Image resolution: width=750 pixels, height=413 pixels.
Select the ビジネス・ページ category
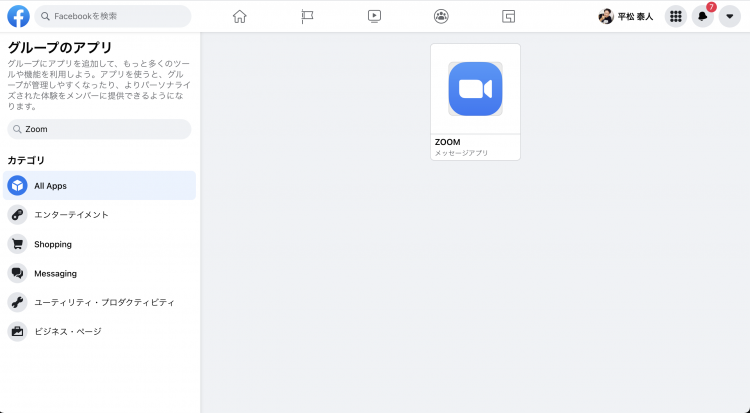pos(99,332)
